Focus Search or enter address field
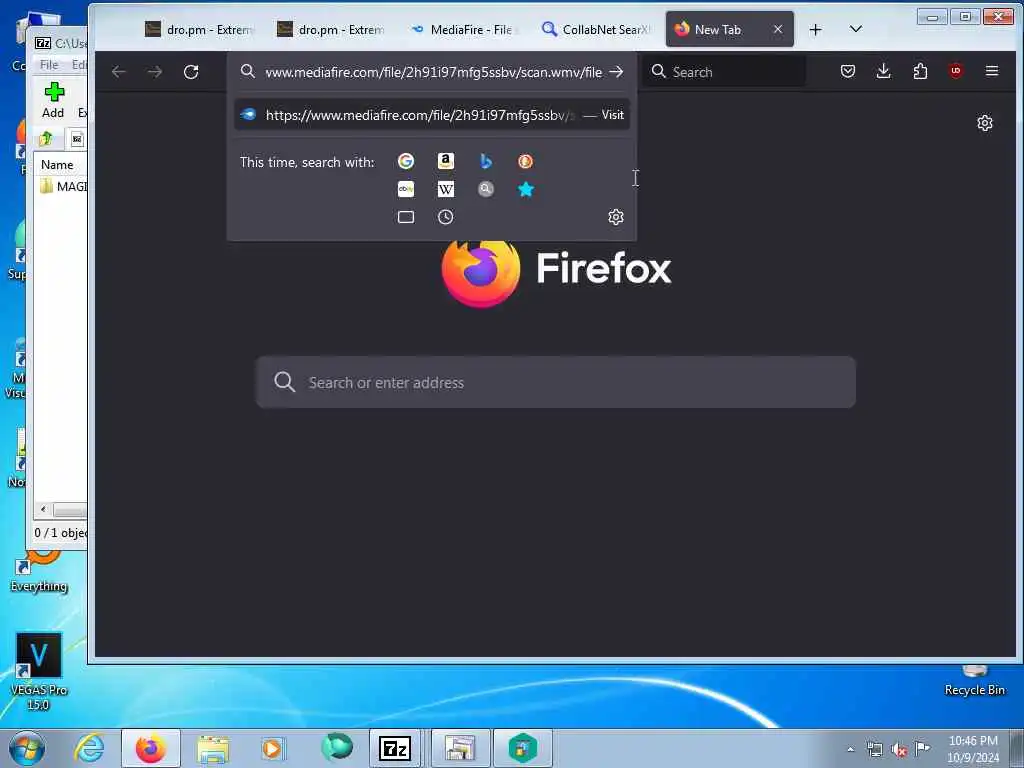This screenshot has width=1024, height=768. pyautogui.click(x=556, y=382)
